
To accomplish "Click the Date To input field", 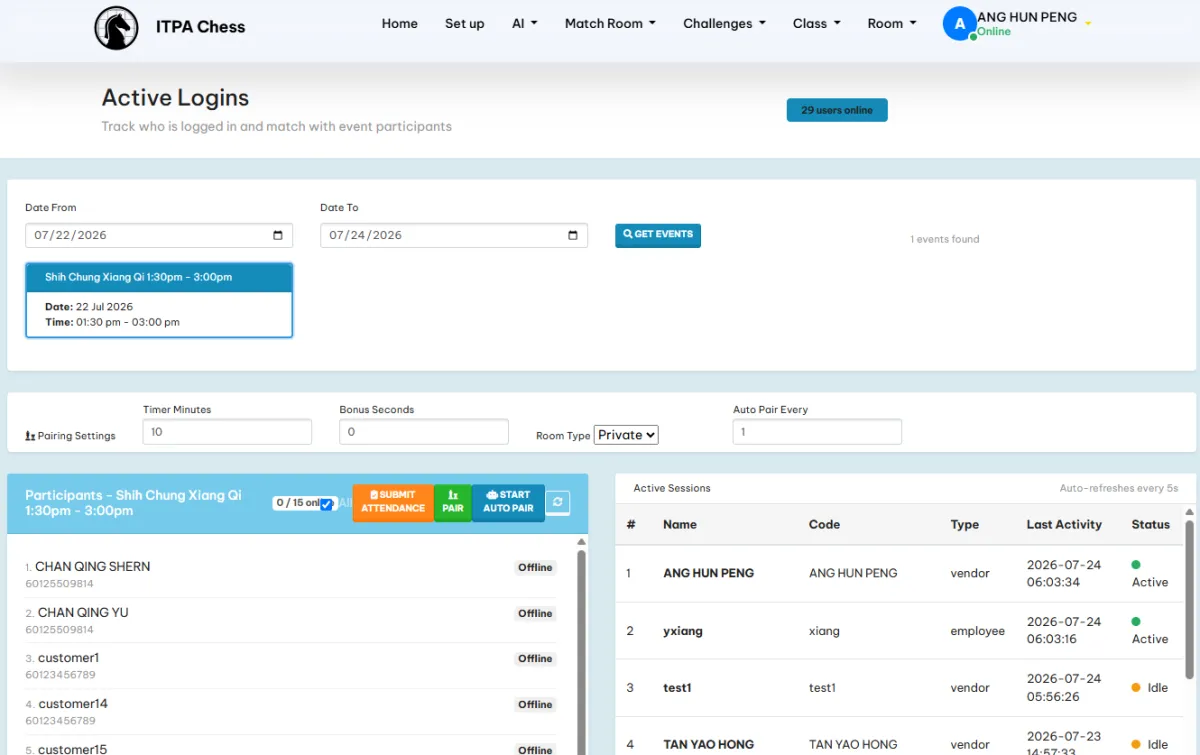I will 454,236.
